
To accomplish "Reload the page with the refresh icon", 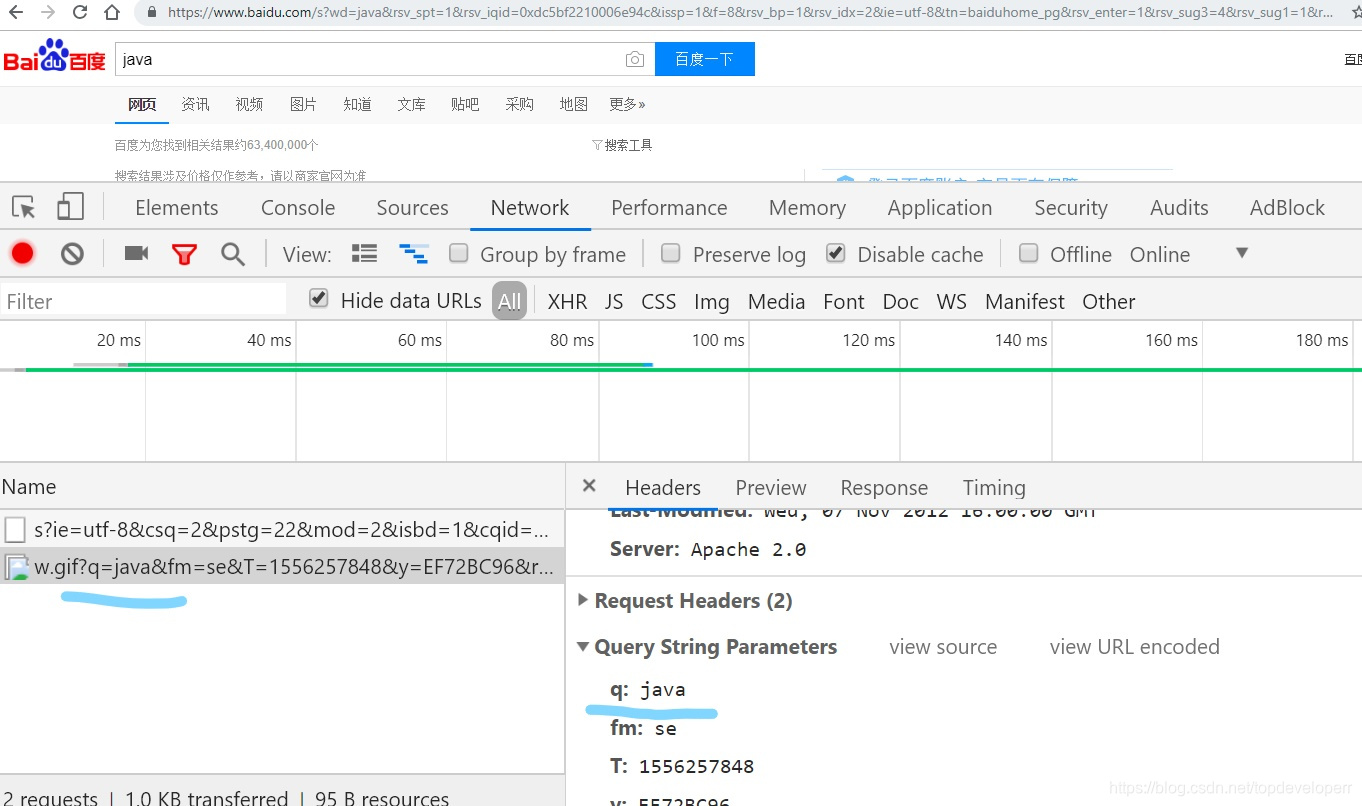I will click(x=80, y=13).
